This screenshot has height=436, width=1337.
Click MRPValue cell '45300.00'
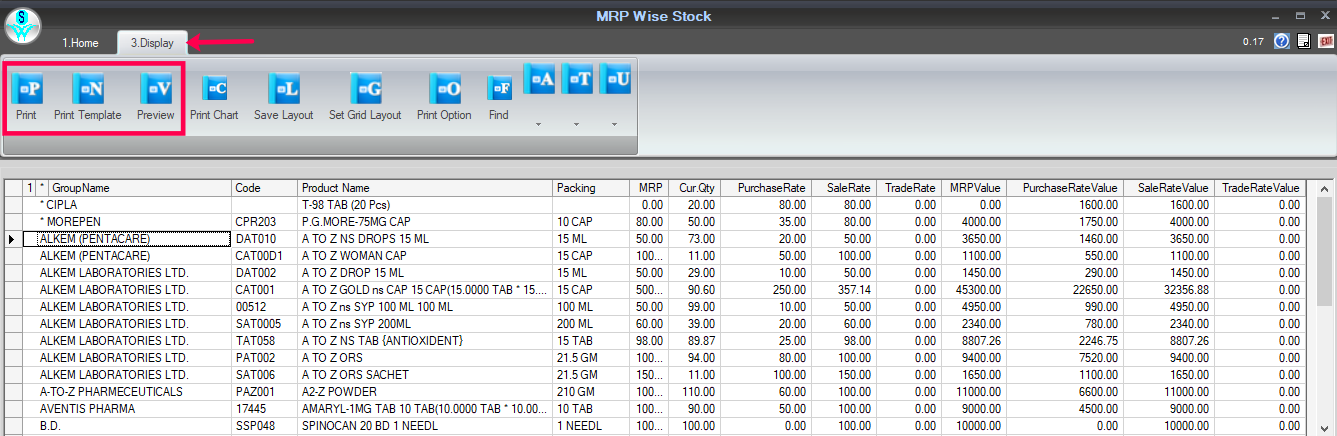pos(973,290)
